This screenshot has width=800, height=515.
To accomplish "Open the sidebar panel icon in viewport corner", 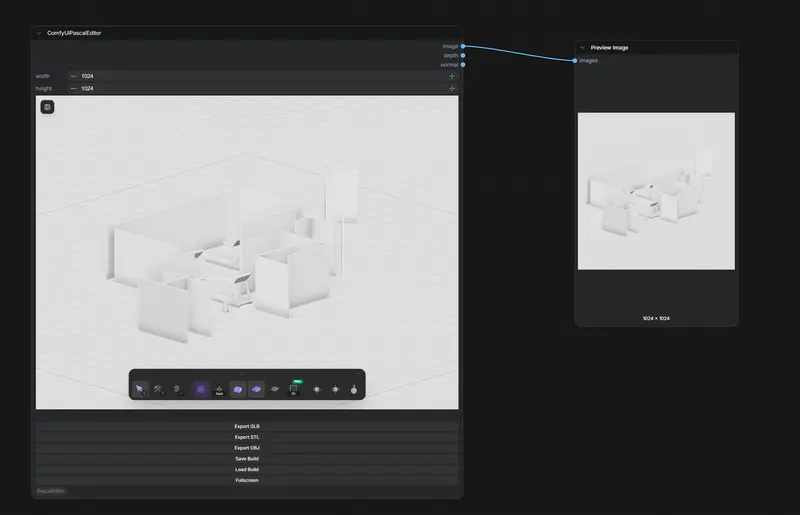I will pyautogui.click(x=47, y=107).
